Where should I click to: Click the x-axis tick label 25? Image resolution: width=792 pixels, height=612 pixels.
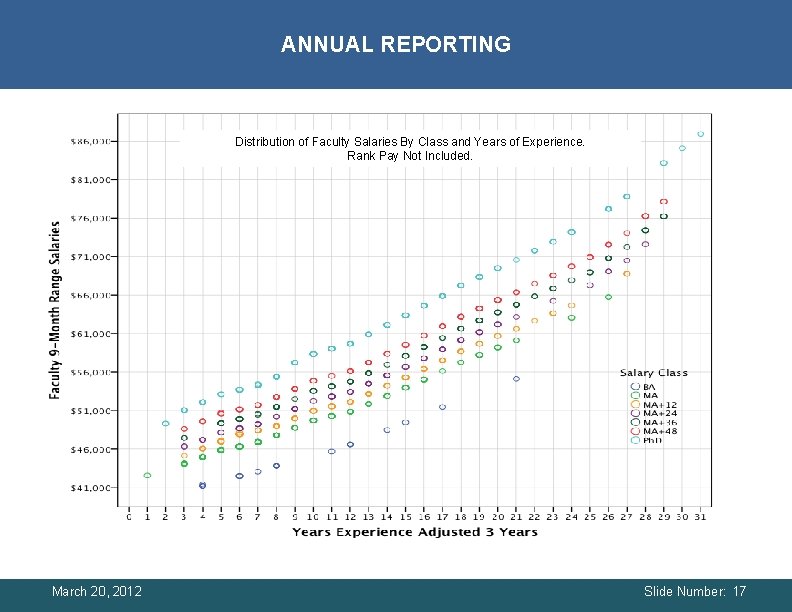(x=590, y=517)
